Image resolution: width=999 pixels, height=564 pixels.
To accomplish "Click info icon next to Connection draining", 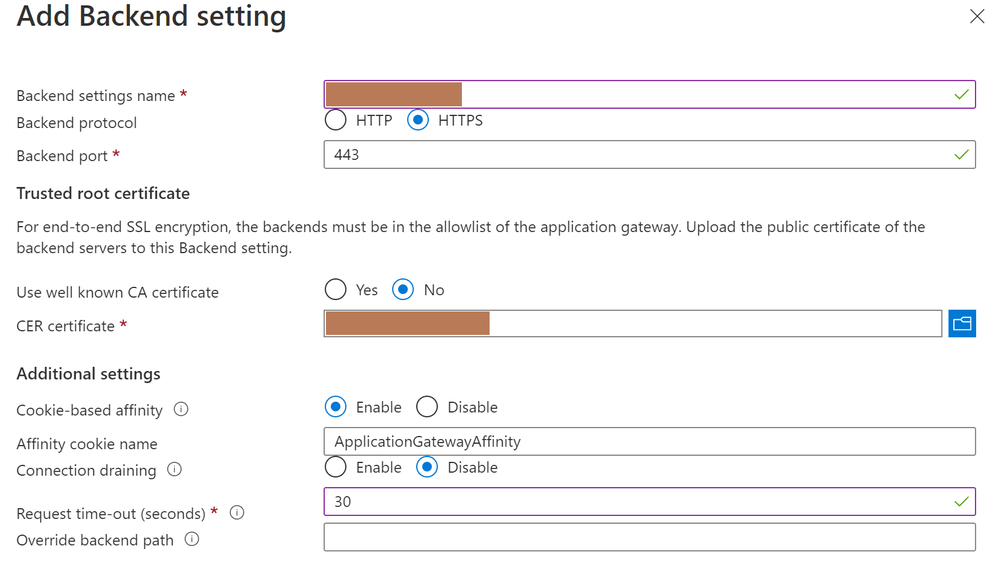I will click(x=174, y=469).
